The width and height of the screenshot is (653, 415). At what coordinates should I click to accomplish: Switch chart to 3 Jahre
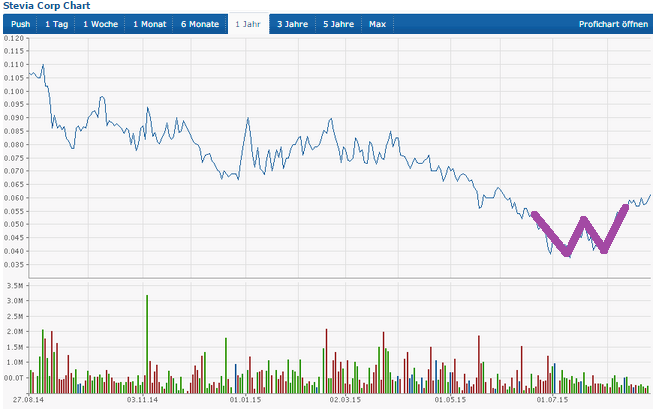click(292, 24)
